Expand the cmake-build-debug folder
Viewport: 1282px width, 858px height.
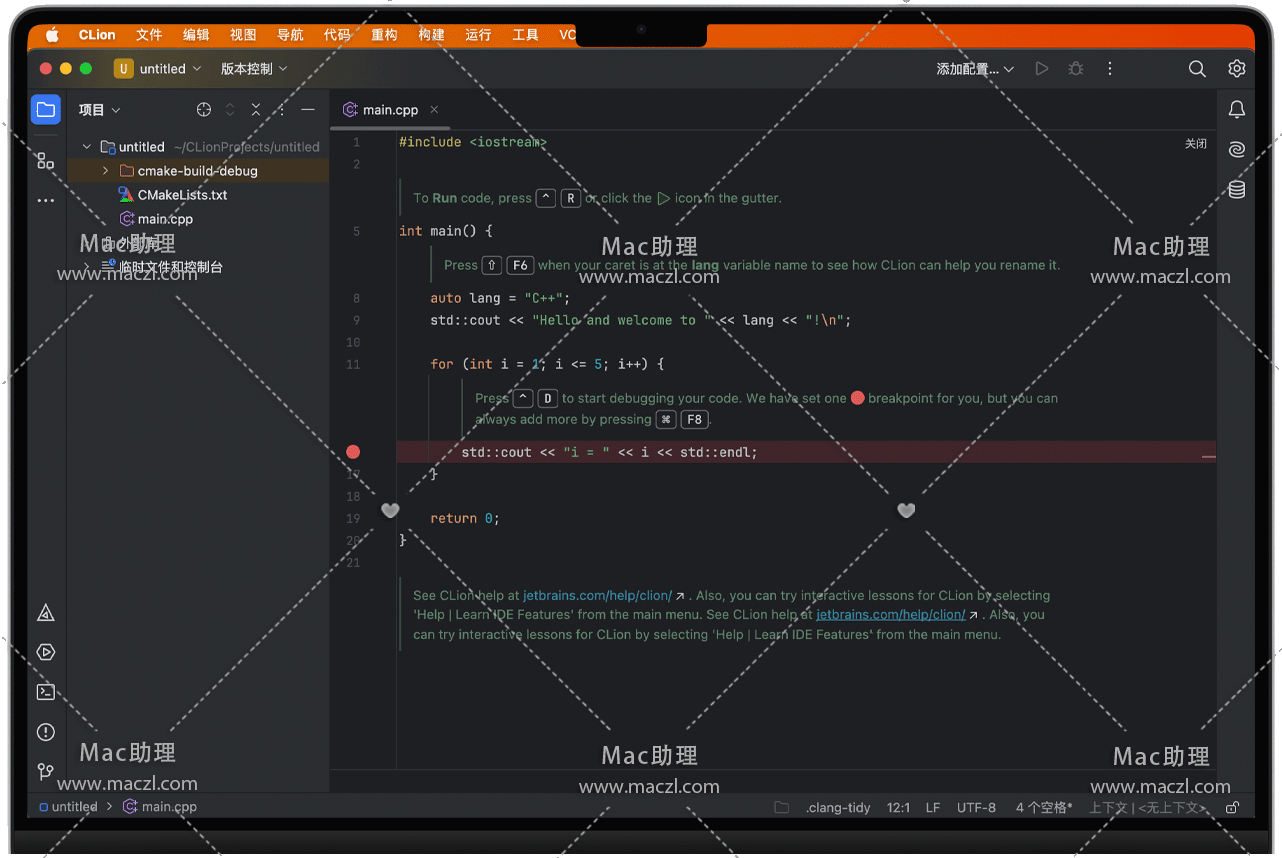tap(105, 171)
